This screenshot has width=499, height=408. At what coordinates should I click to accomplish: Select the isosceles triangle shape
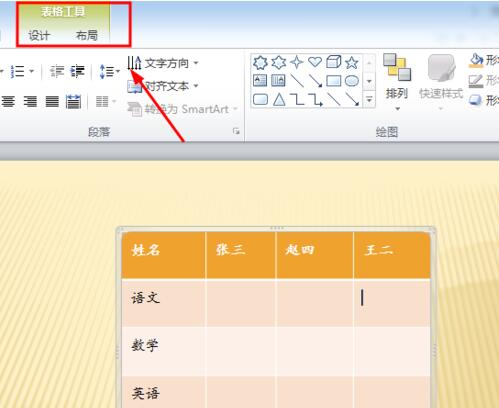[x=279, y=99]
